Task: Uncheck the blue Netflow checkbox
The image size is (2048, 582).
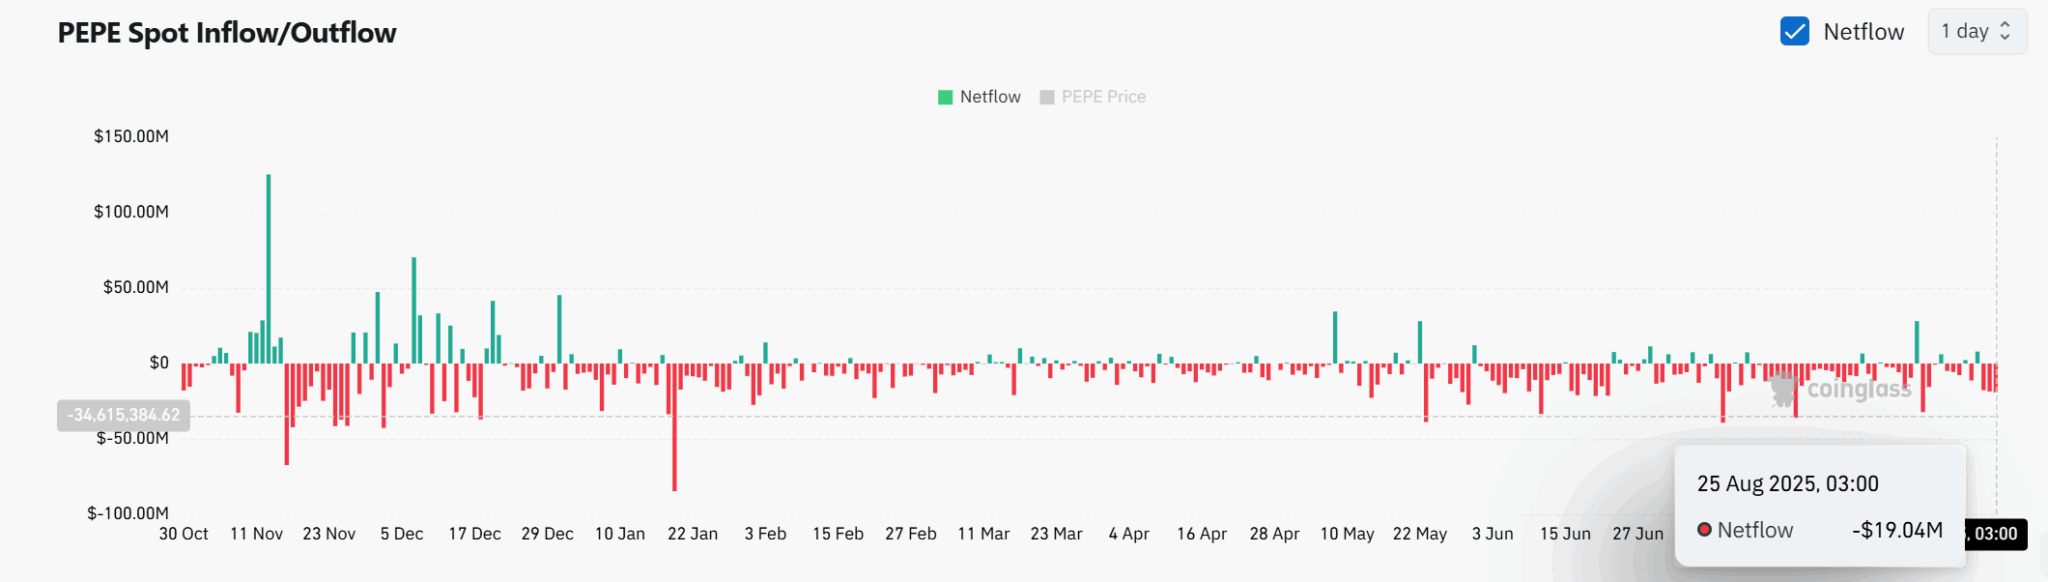Action: pyautogui.click(x=1794, y=32)
